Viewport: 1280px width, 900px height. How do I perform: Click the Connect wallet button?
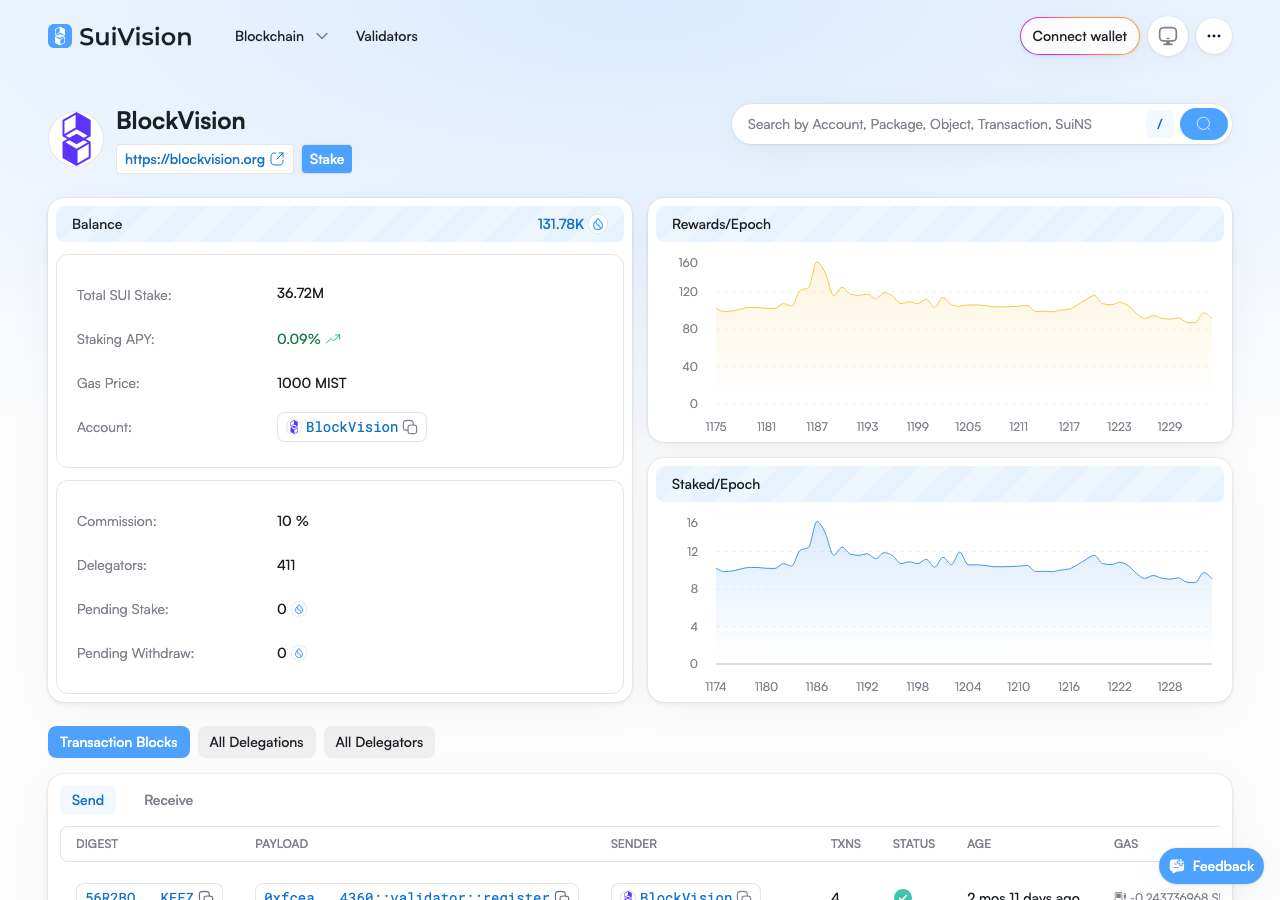coord(1080,36)
